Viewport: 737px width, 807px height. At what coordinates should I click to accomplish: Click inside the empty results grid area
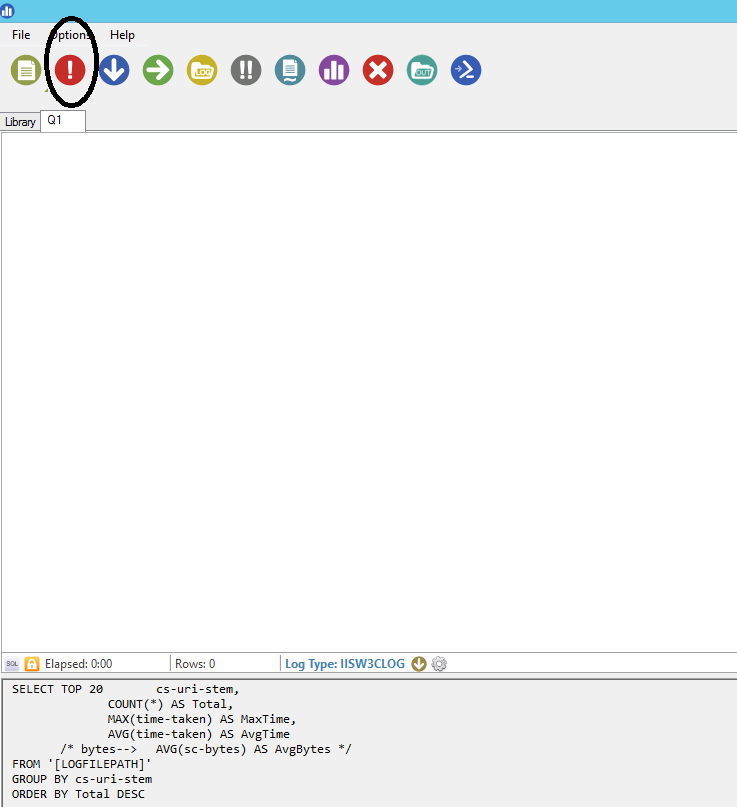(369, 392)
